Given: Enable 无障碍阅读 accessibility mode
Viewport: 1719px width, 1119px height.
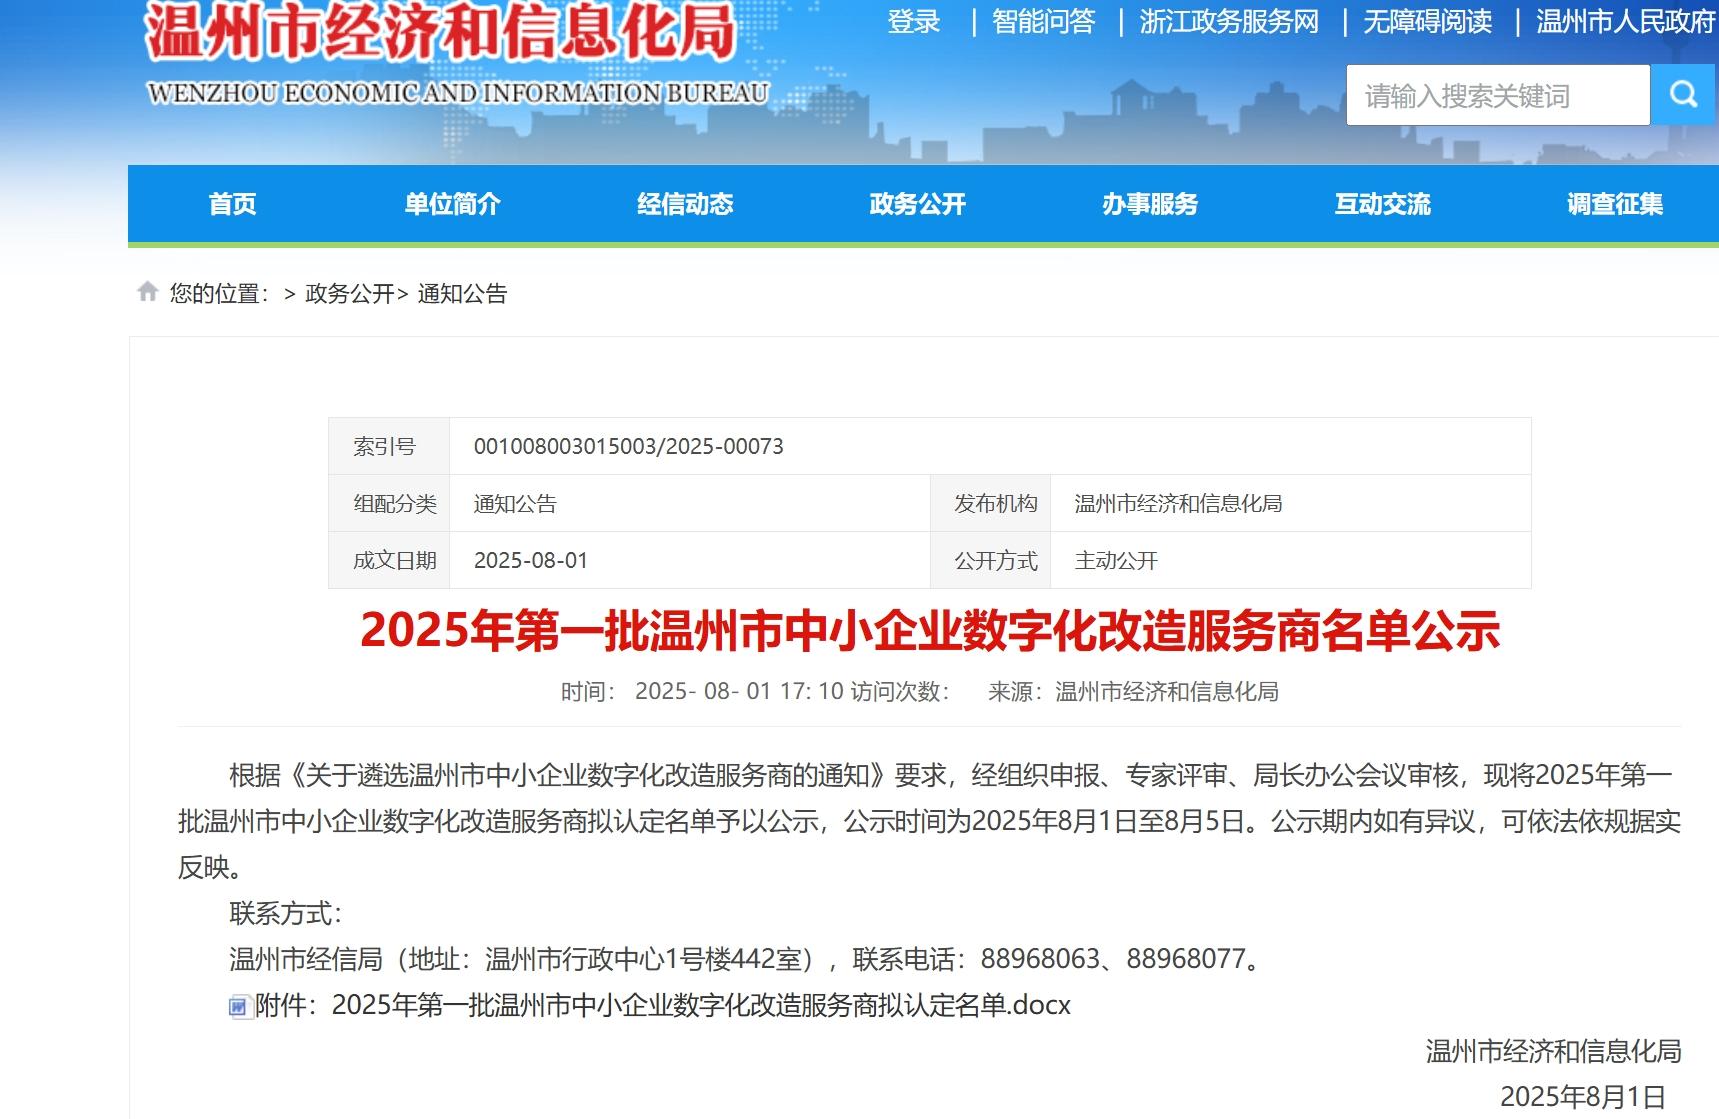Looking at the screenshot, I should (1427, 22).
